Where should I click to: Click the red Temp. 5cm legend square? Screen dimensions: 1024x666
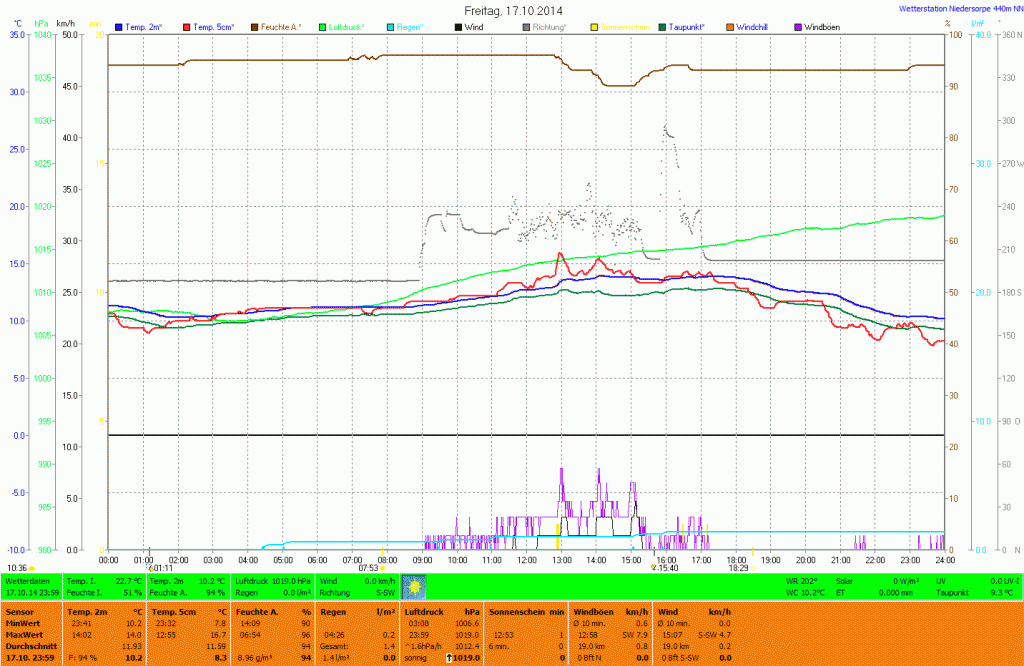pyautogui.click(x=187, y=27)
